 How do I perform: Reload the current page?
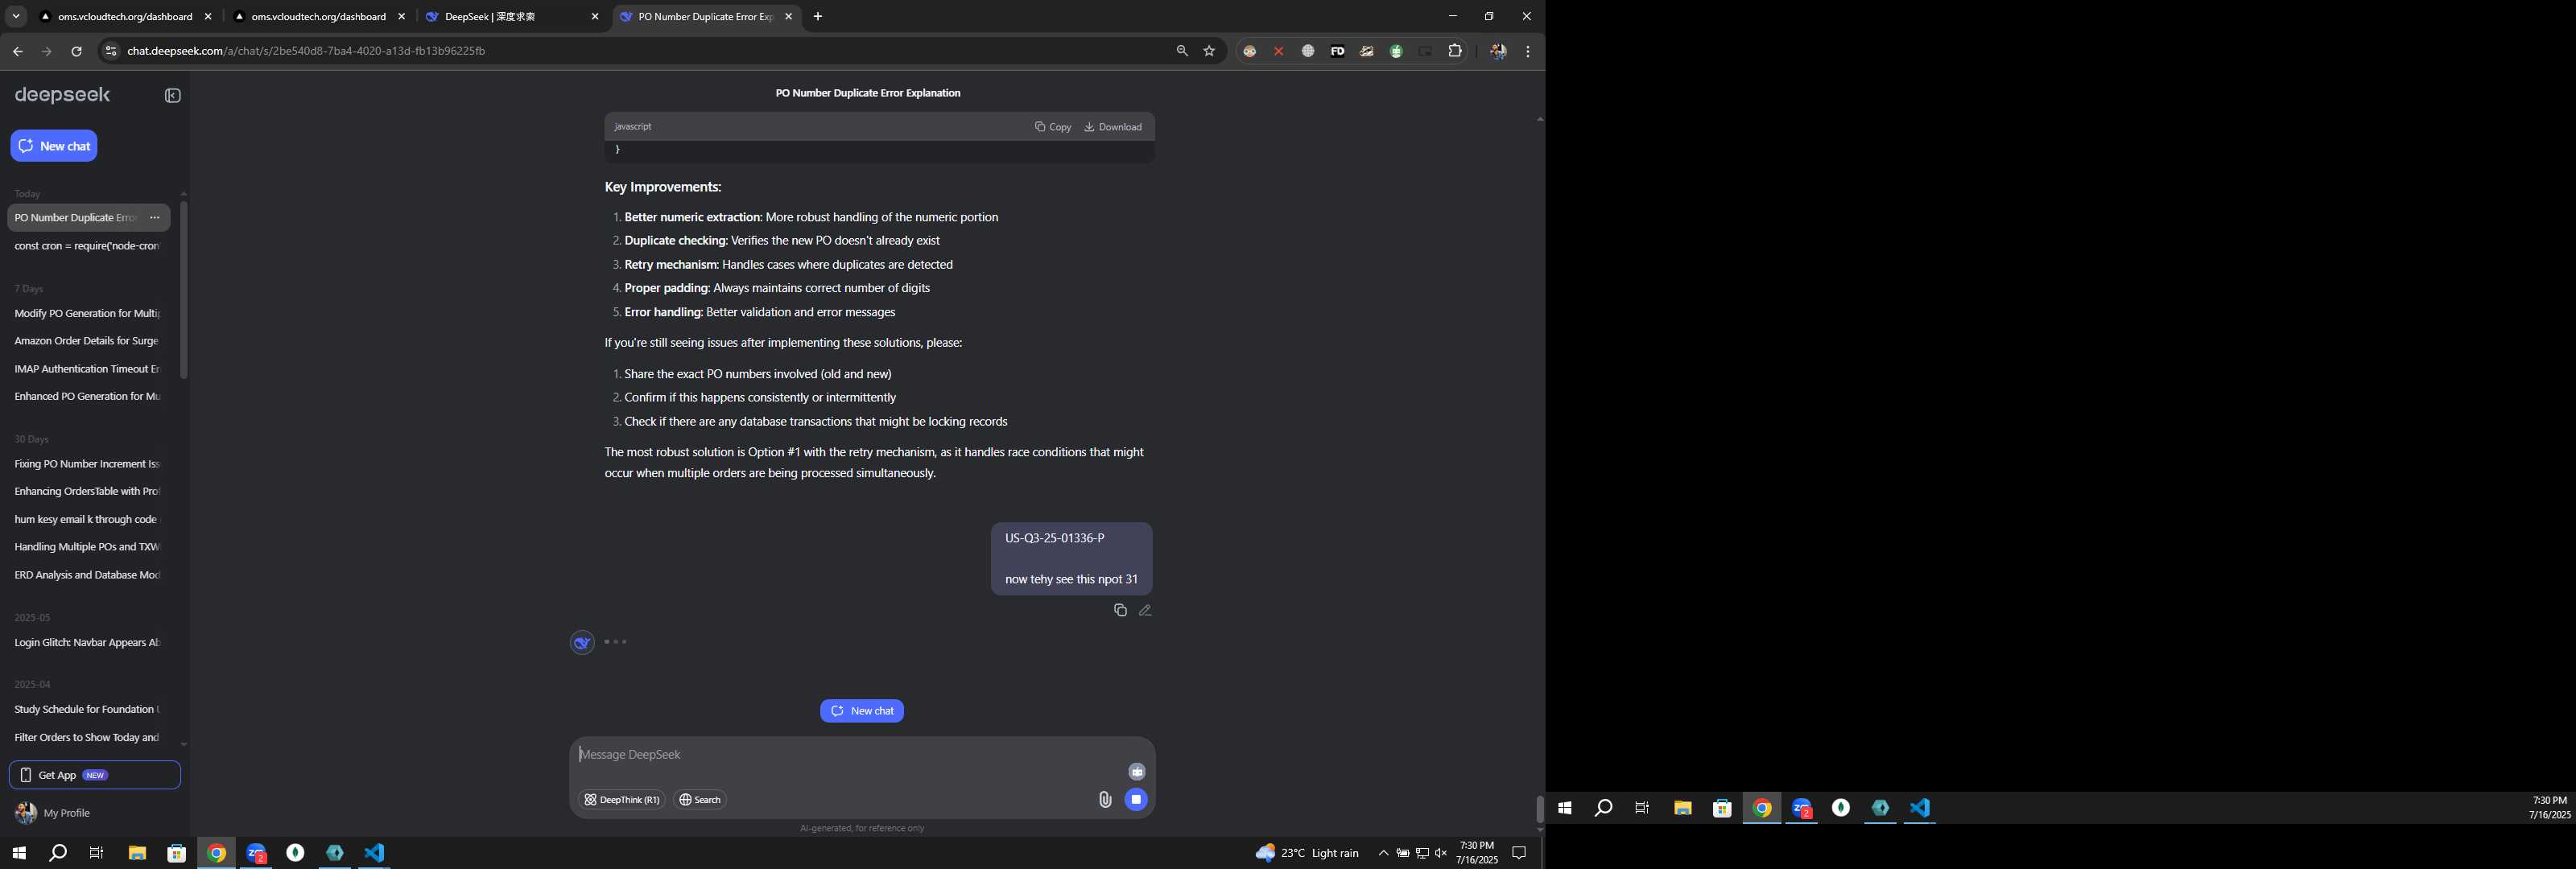[x=76, y=51]
